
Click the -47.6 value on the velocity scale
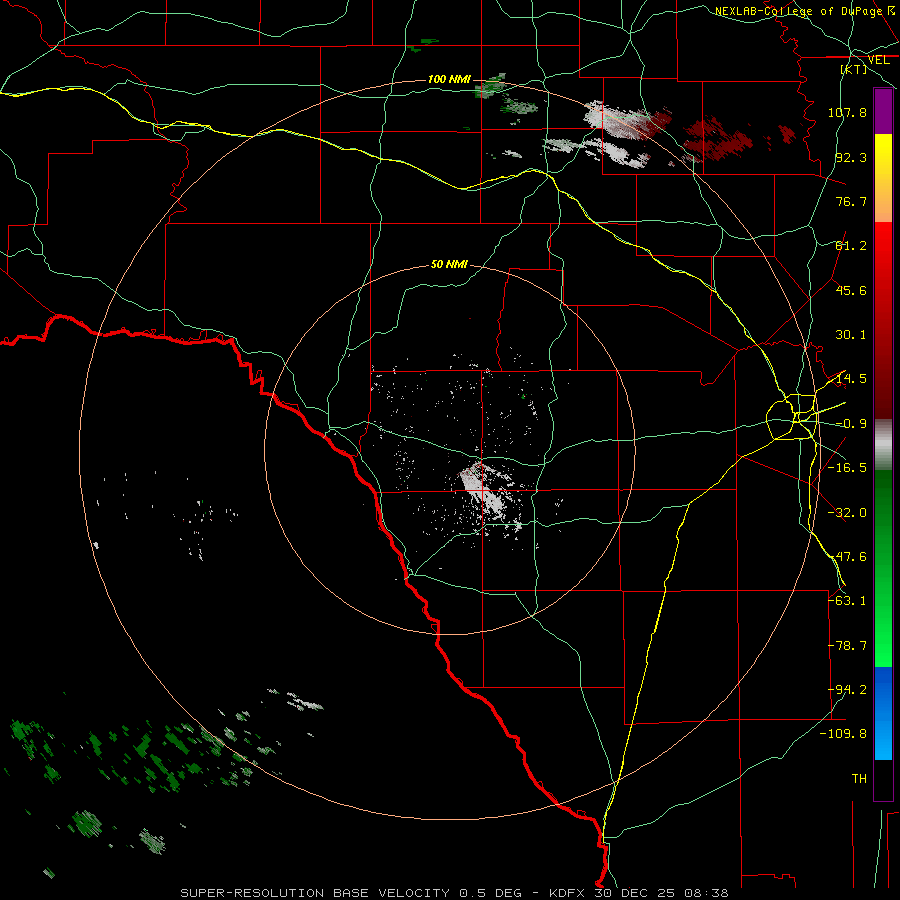pos(847,557)
